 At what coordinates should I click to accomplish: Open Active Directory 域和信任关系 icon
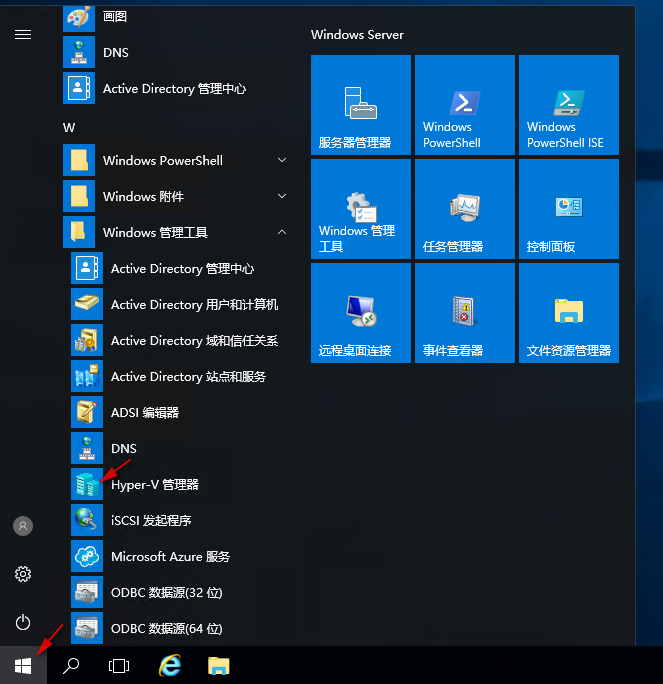tap(87, 340)
